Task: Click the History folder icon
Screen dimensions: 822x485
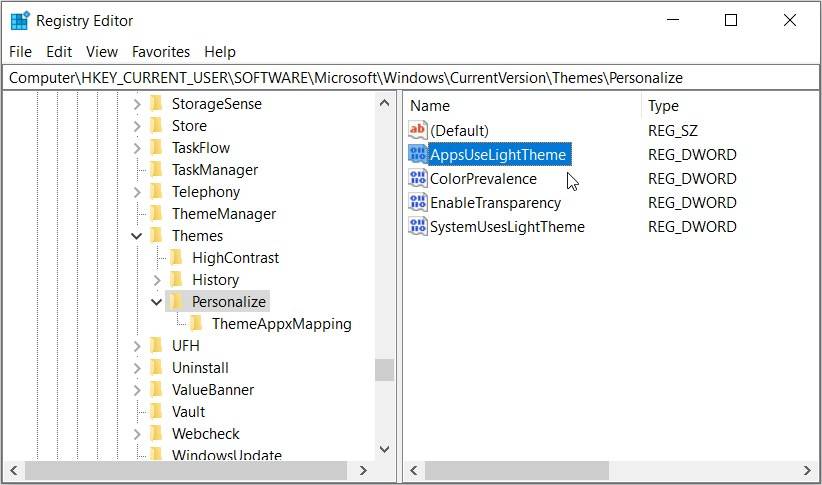Action: pos(177,279)
